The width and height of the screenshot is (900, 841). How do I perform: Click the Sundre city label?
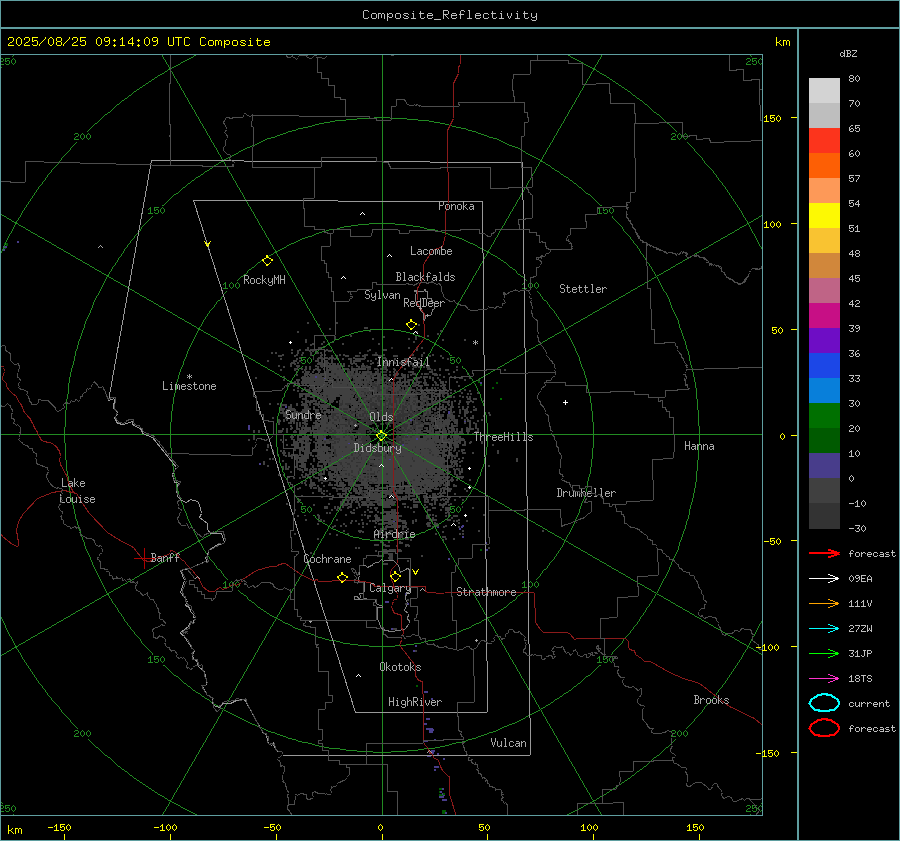pyautogui.click(x=303, y=414)
